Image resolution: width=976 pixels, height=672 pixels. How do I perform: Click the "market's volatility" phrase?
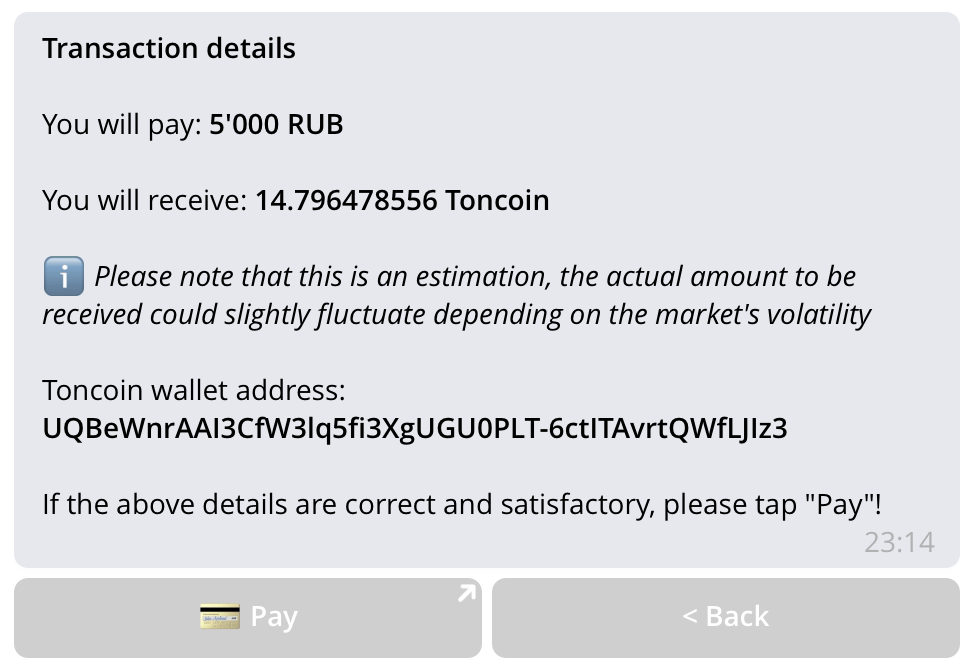pos(763,315)
